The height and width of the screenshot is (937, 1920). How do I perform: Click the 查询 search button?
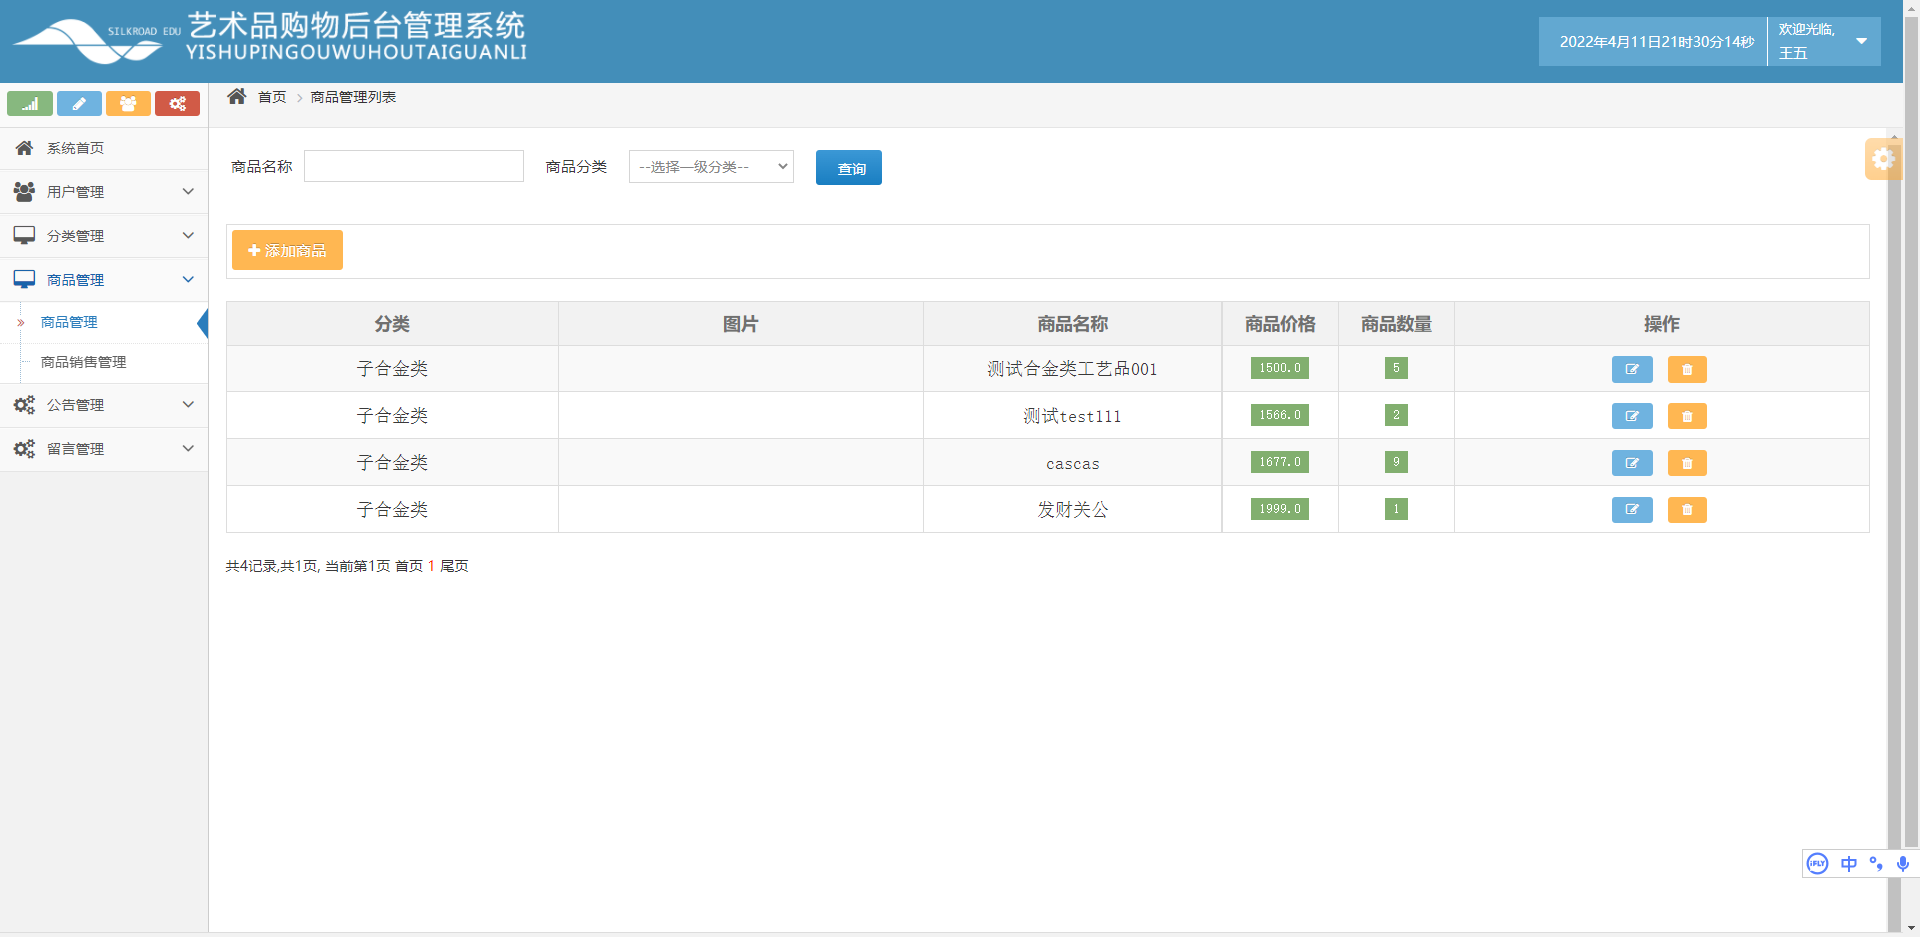tap(849, 168)
